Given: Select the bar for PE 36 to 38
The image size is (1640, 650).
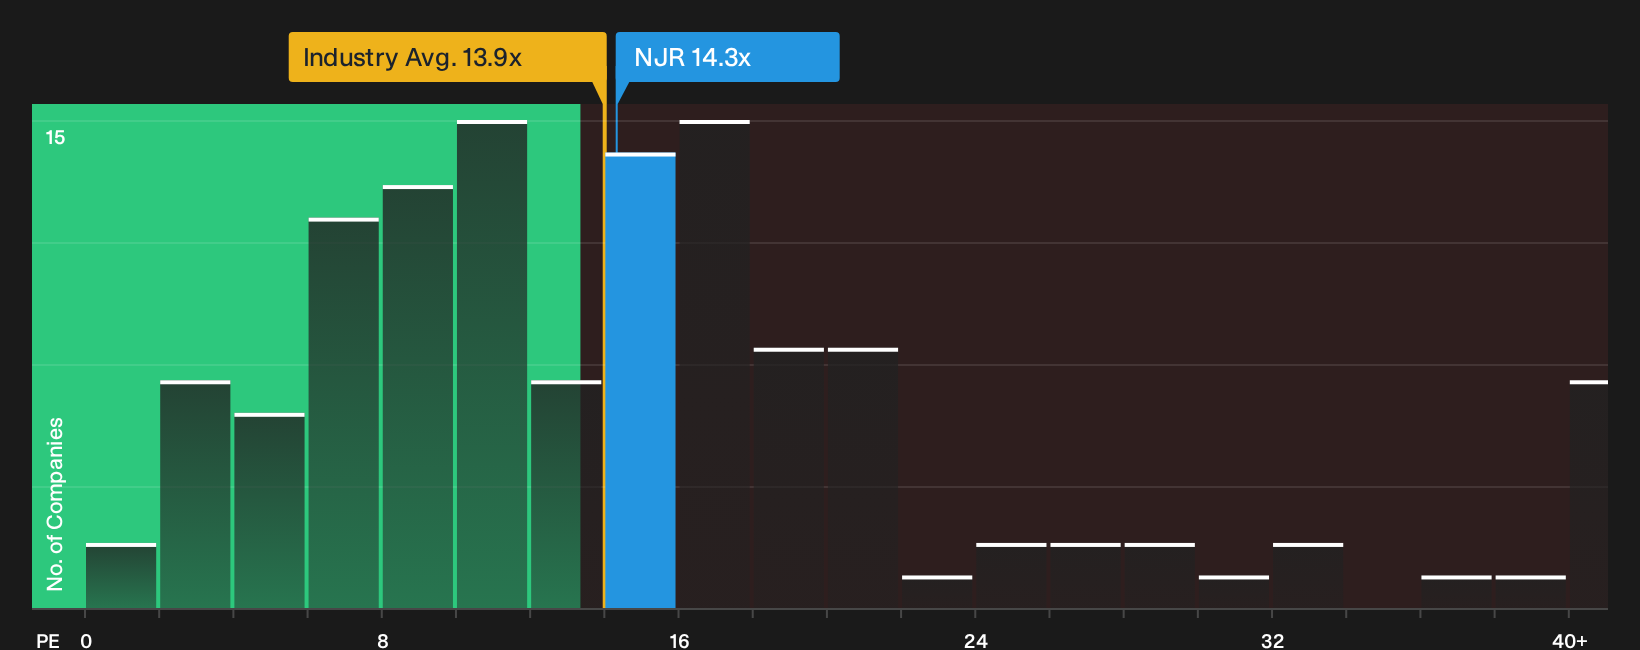Looking at the screenshot, I should [1456, 592].
